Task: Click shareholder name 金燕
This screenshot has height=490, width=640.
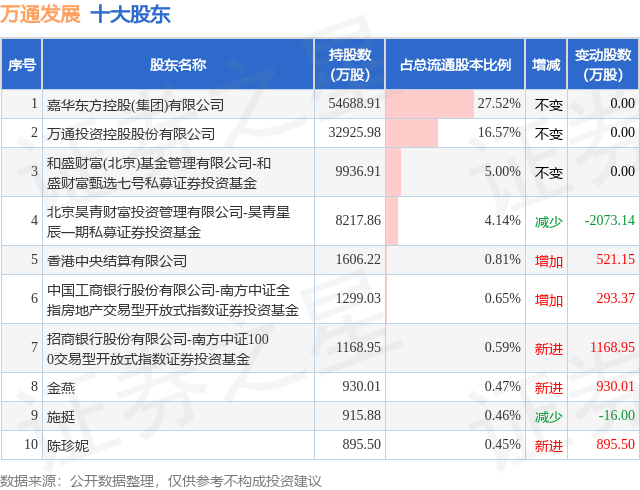Action: click(x=61, y=388)
